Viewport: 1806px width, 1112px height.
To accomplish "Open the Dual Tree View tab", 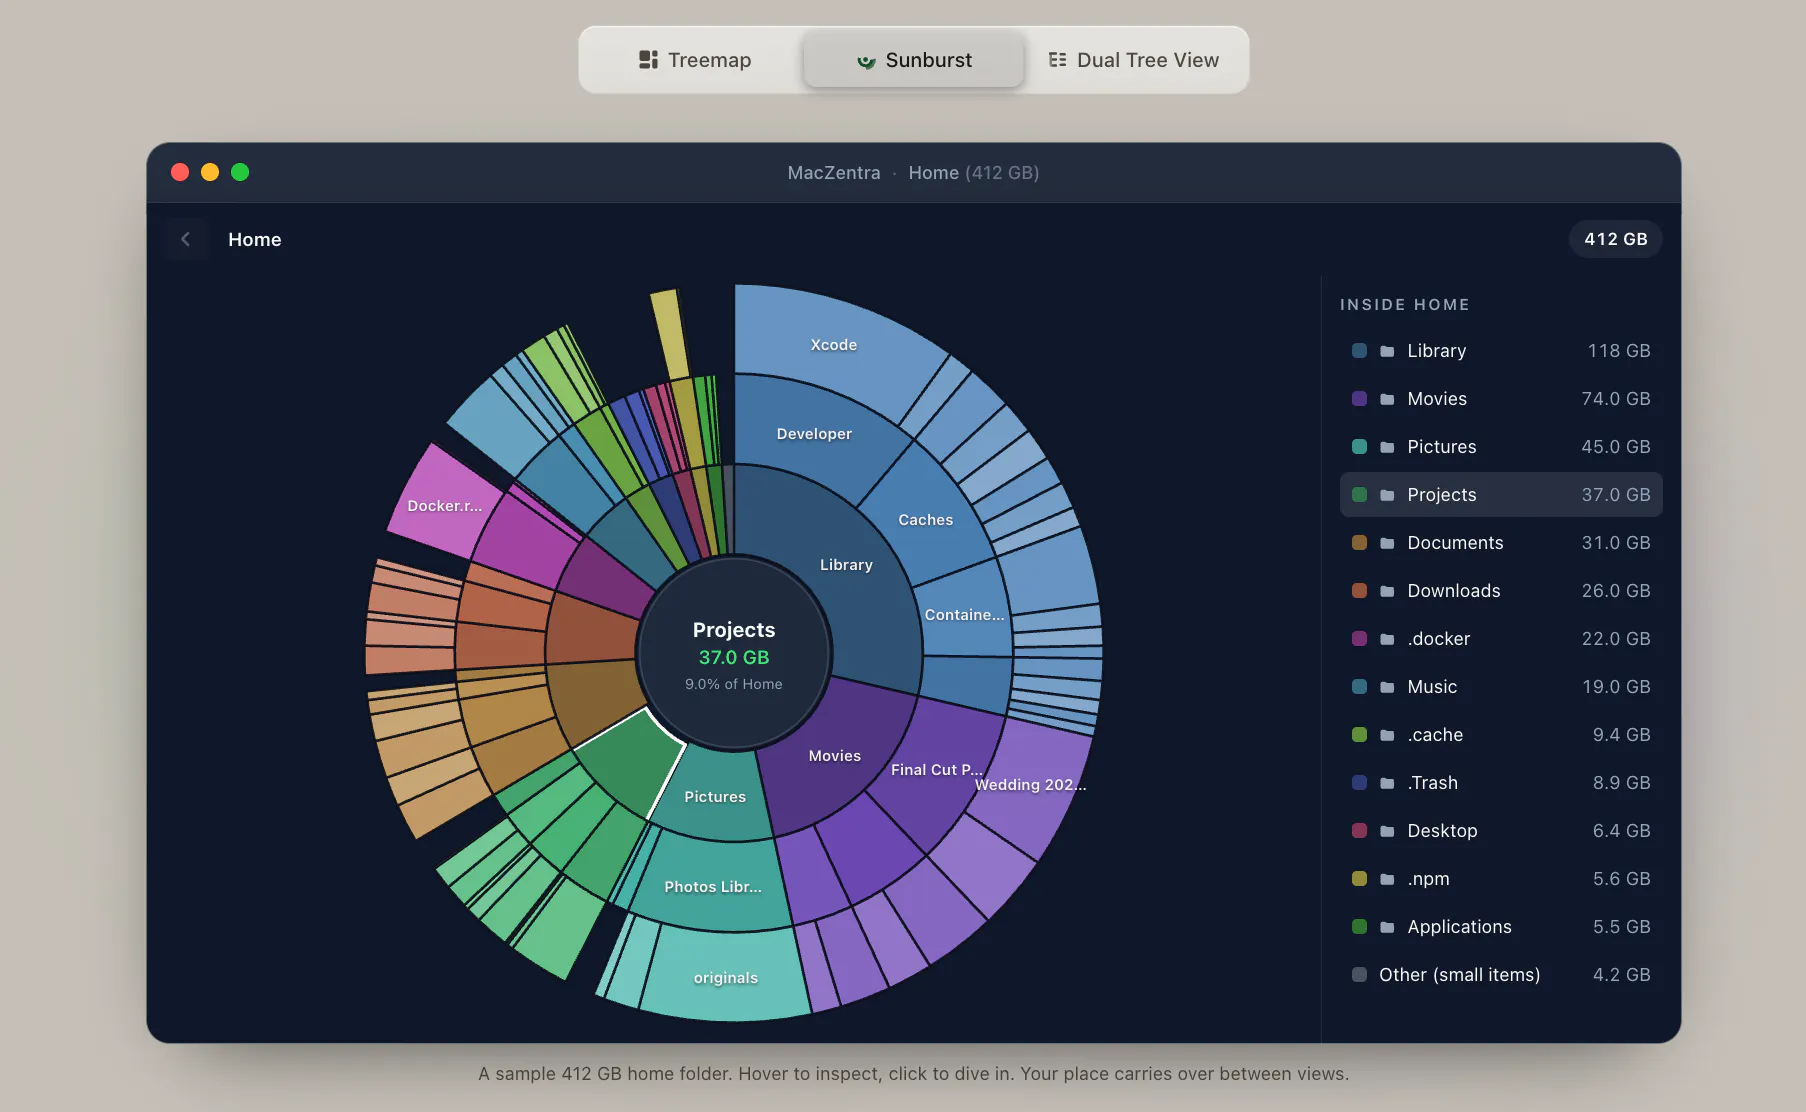I will click(x=1134, y=60).
